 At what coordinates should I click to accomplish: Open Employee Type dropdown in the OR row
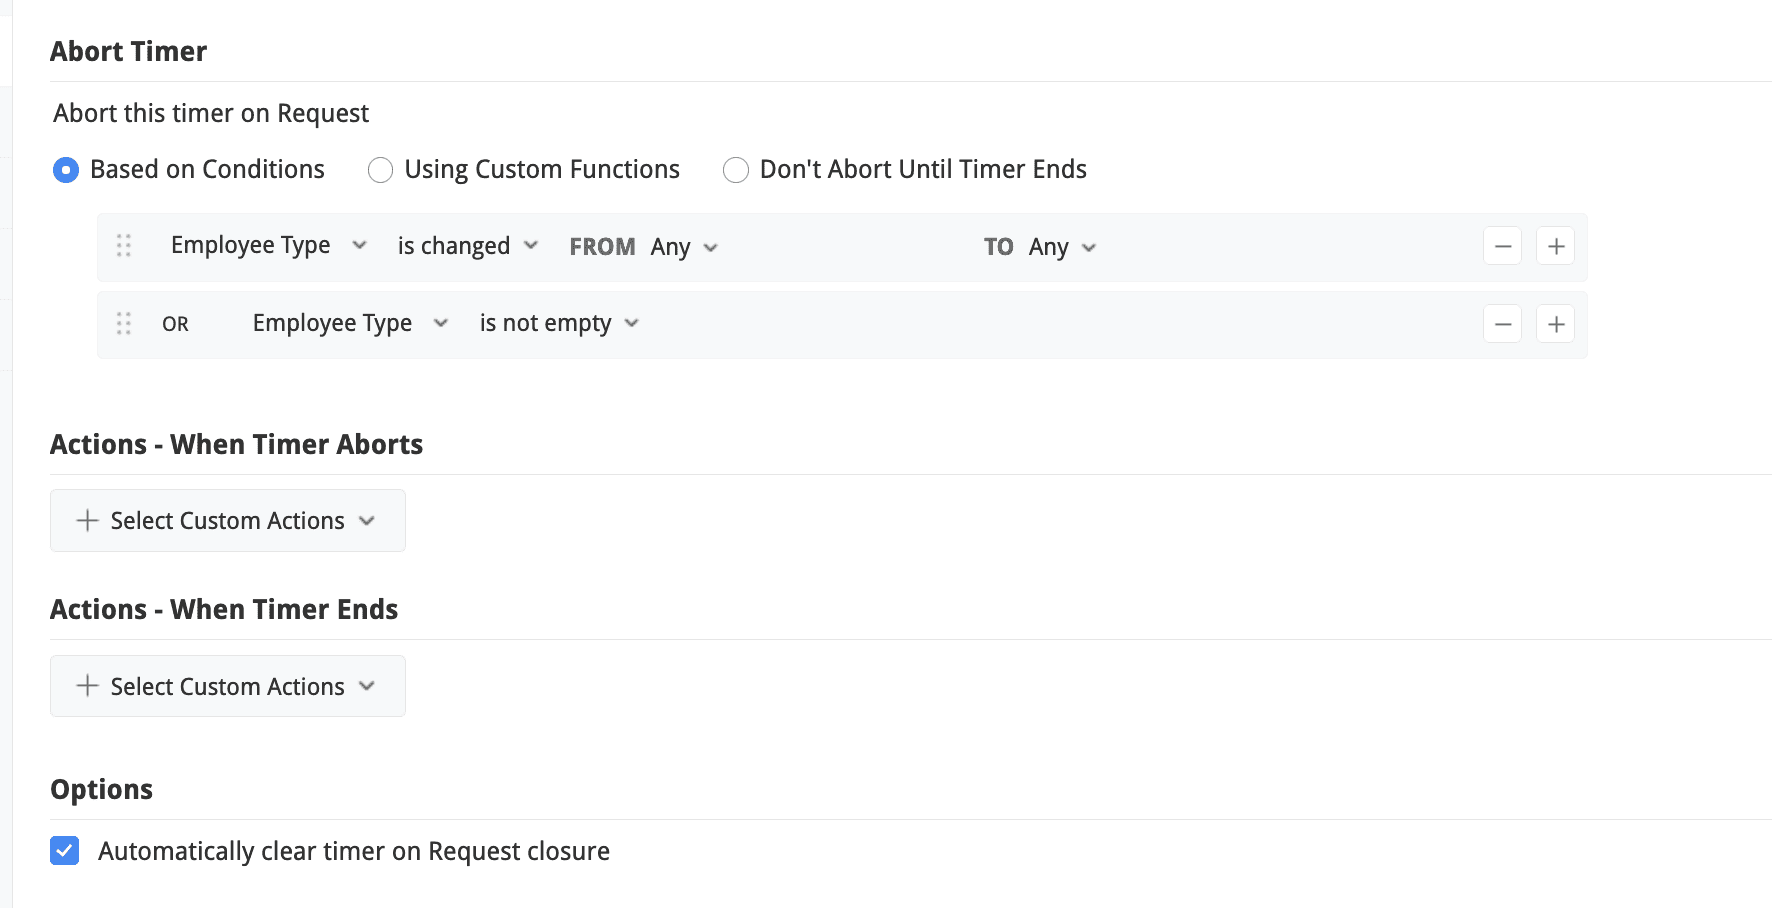click(350, 323)
